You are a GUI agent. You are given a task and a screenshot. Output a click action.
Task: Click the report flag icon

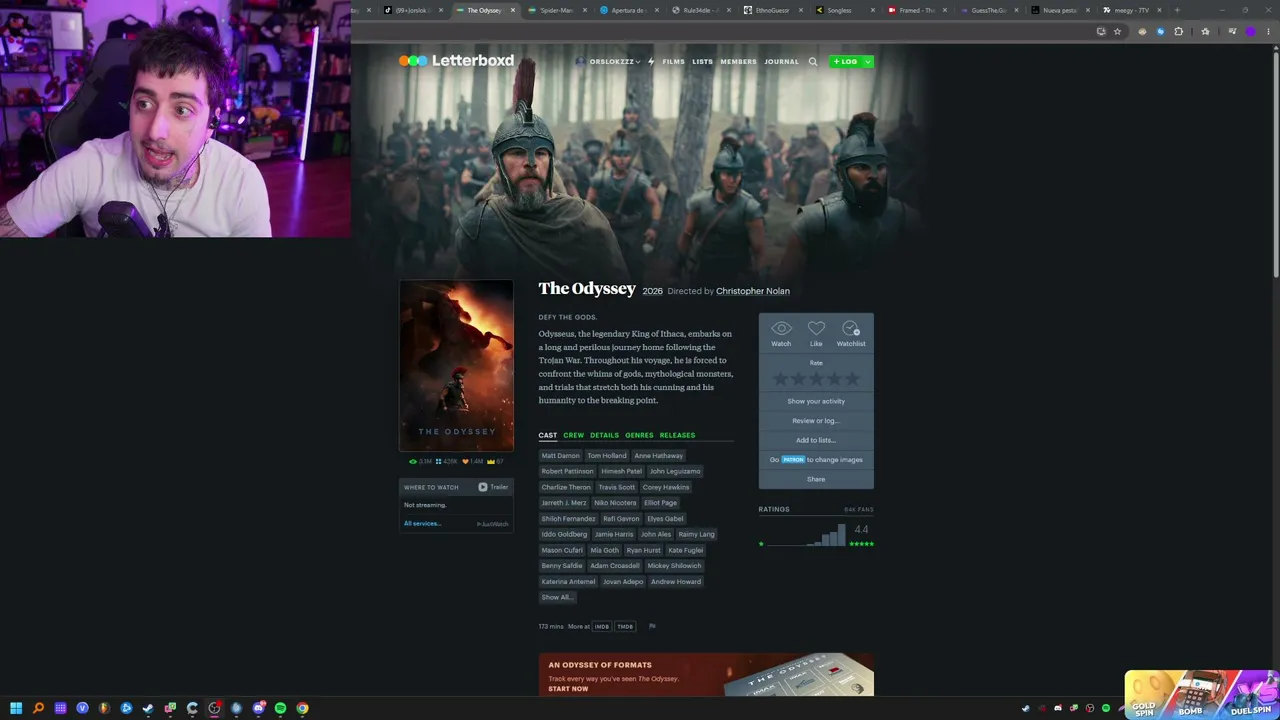(x=652, y=626)
